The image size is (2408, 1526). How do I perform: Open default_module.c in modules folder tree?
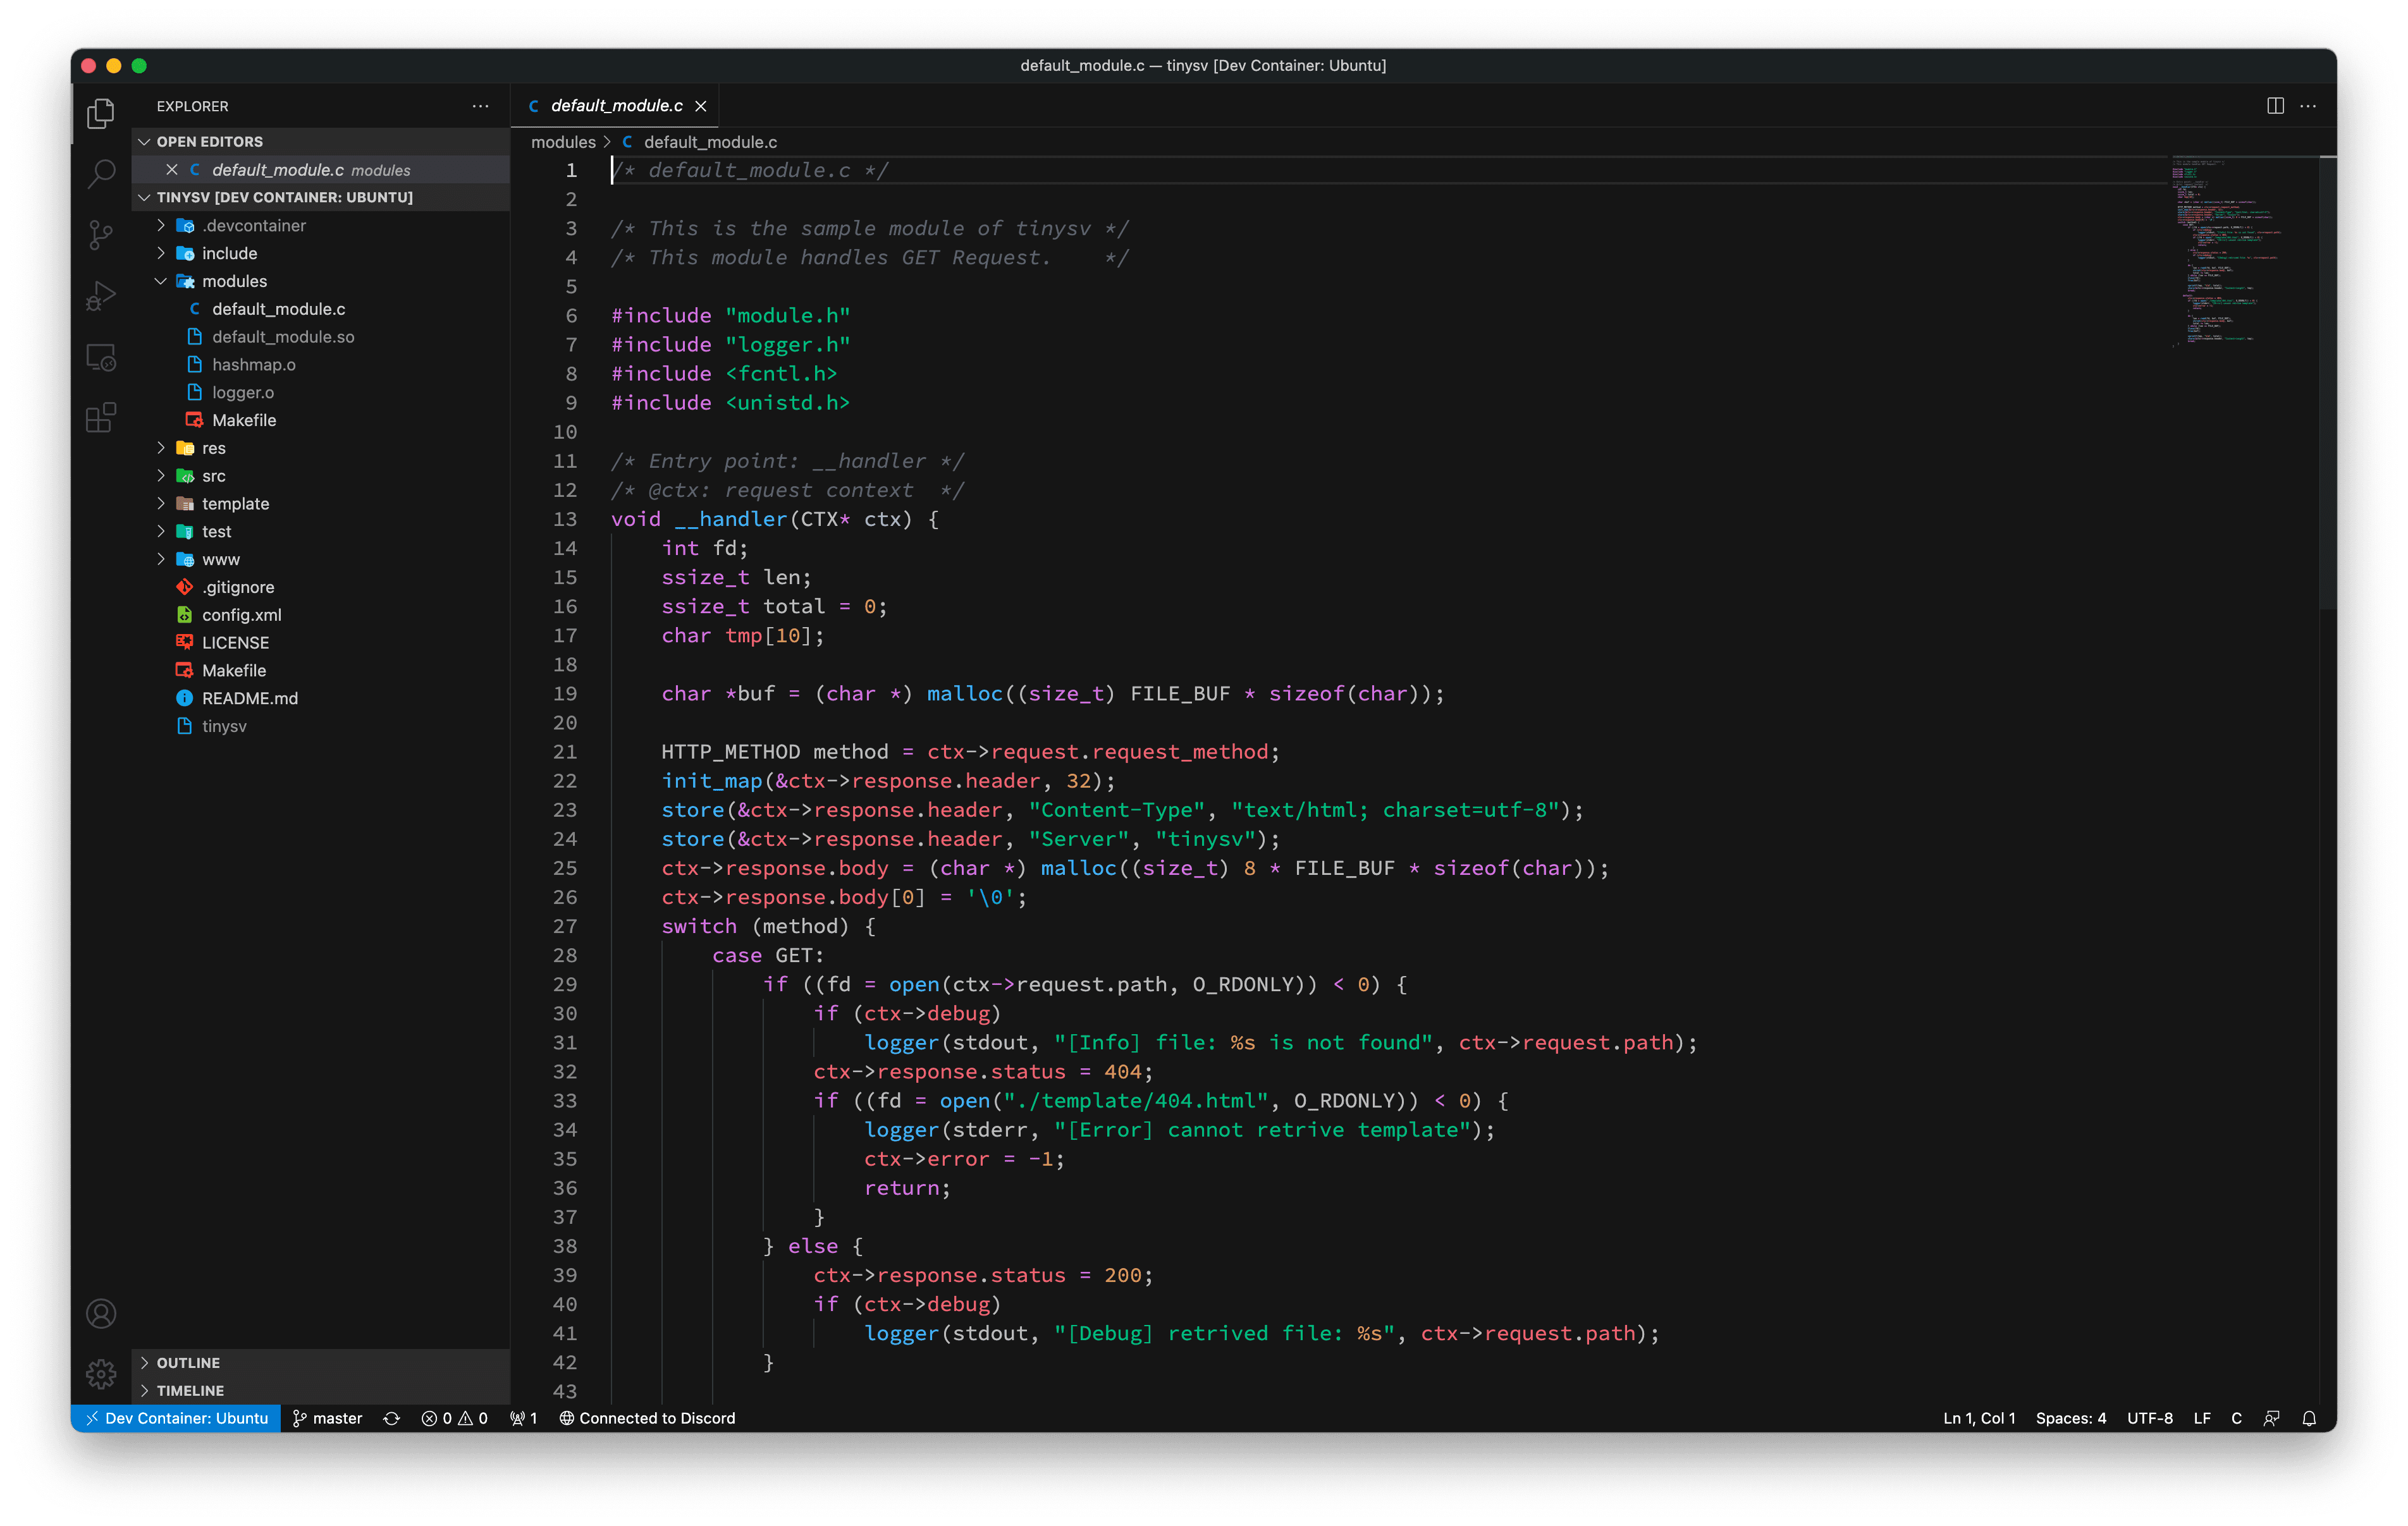(321, 309)
